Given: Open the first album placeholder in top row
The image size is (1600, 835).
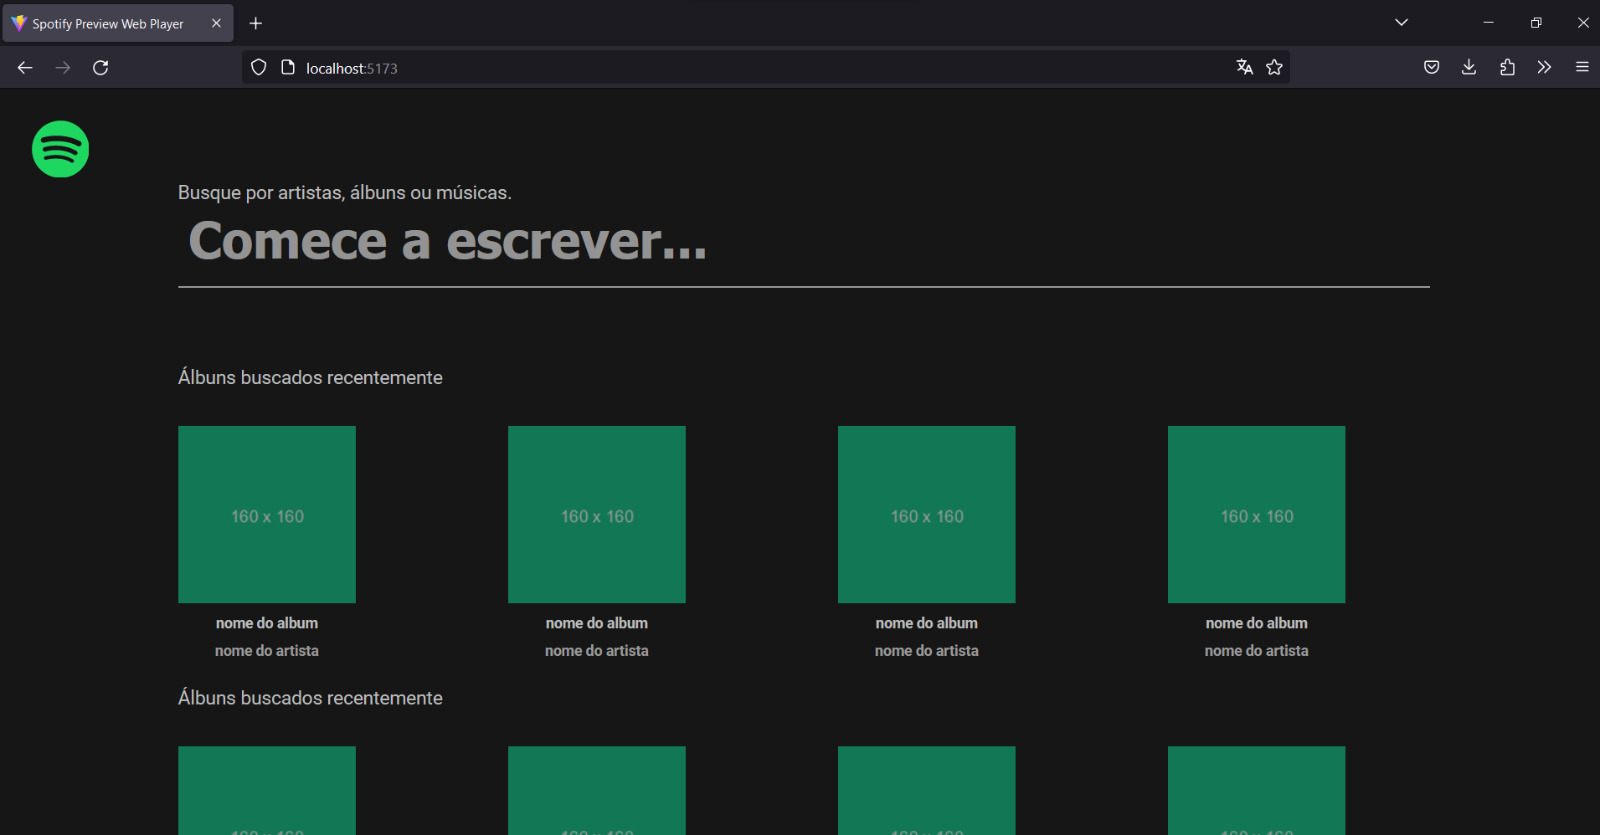Looking at the screenshot, I should click(x=267, y=514).
